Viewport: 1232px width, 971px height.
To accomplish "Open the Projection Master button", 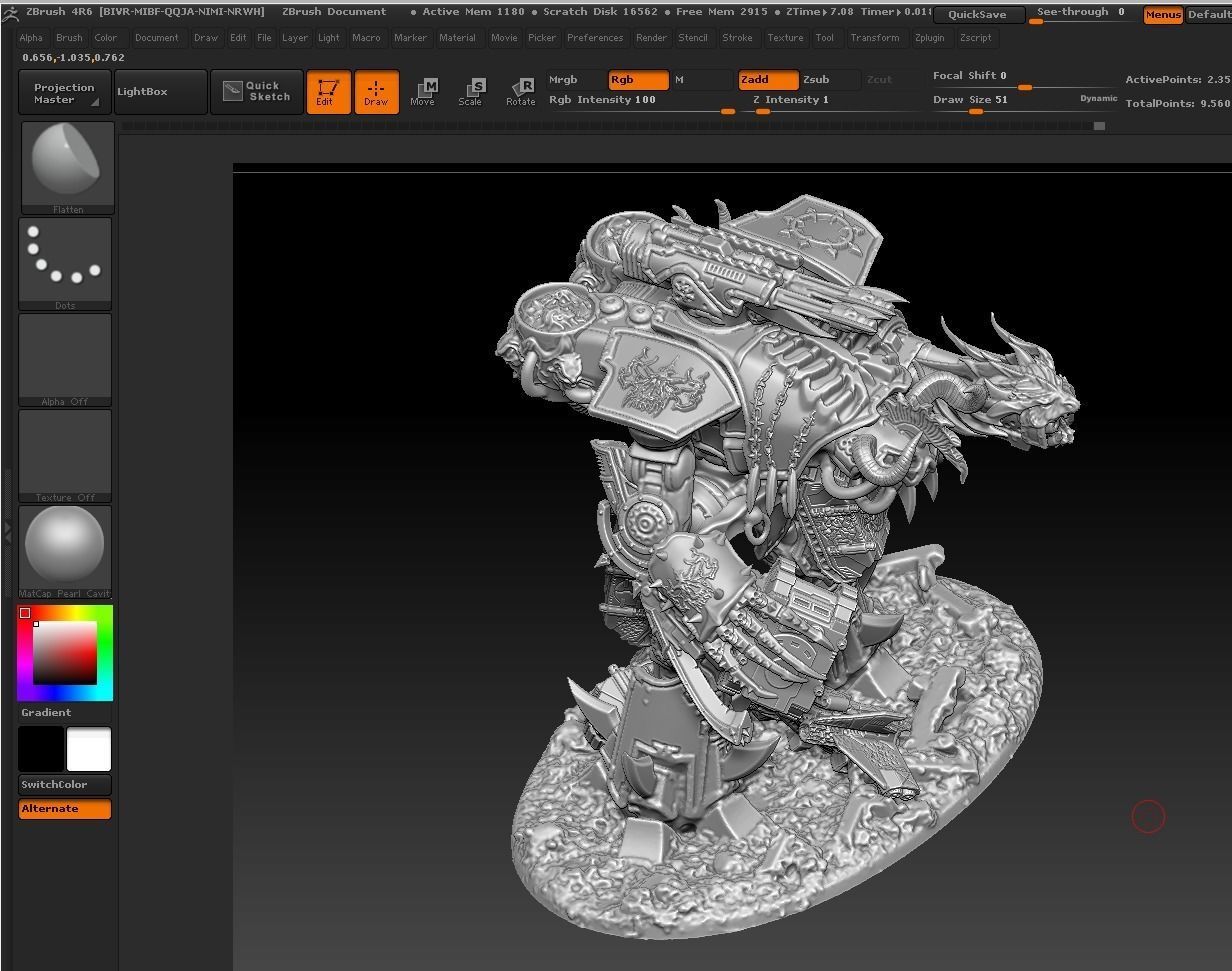I will click(x=64, y=92).
